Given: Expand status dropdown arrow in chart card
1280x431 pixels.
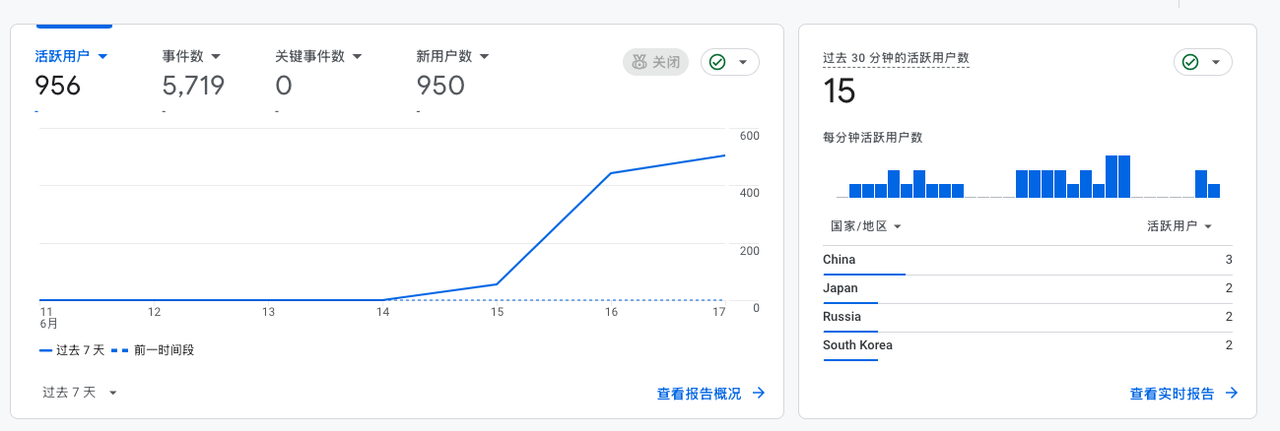Looking at the screenshot, I should point(742,62).
